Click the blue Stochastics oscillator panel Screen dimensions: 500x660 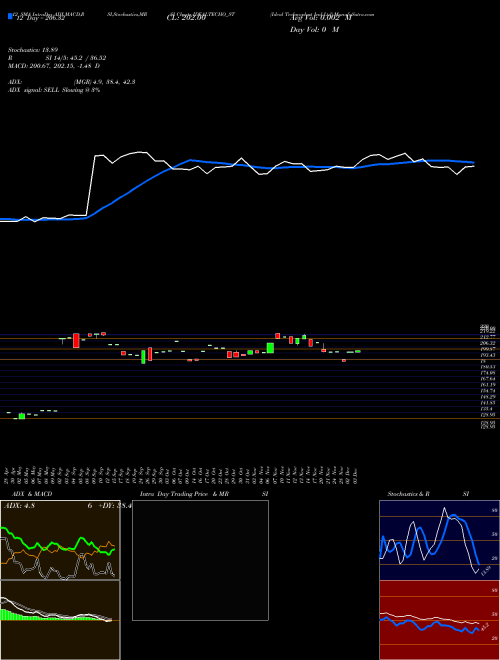click(x=439, y=540)
